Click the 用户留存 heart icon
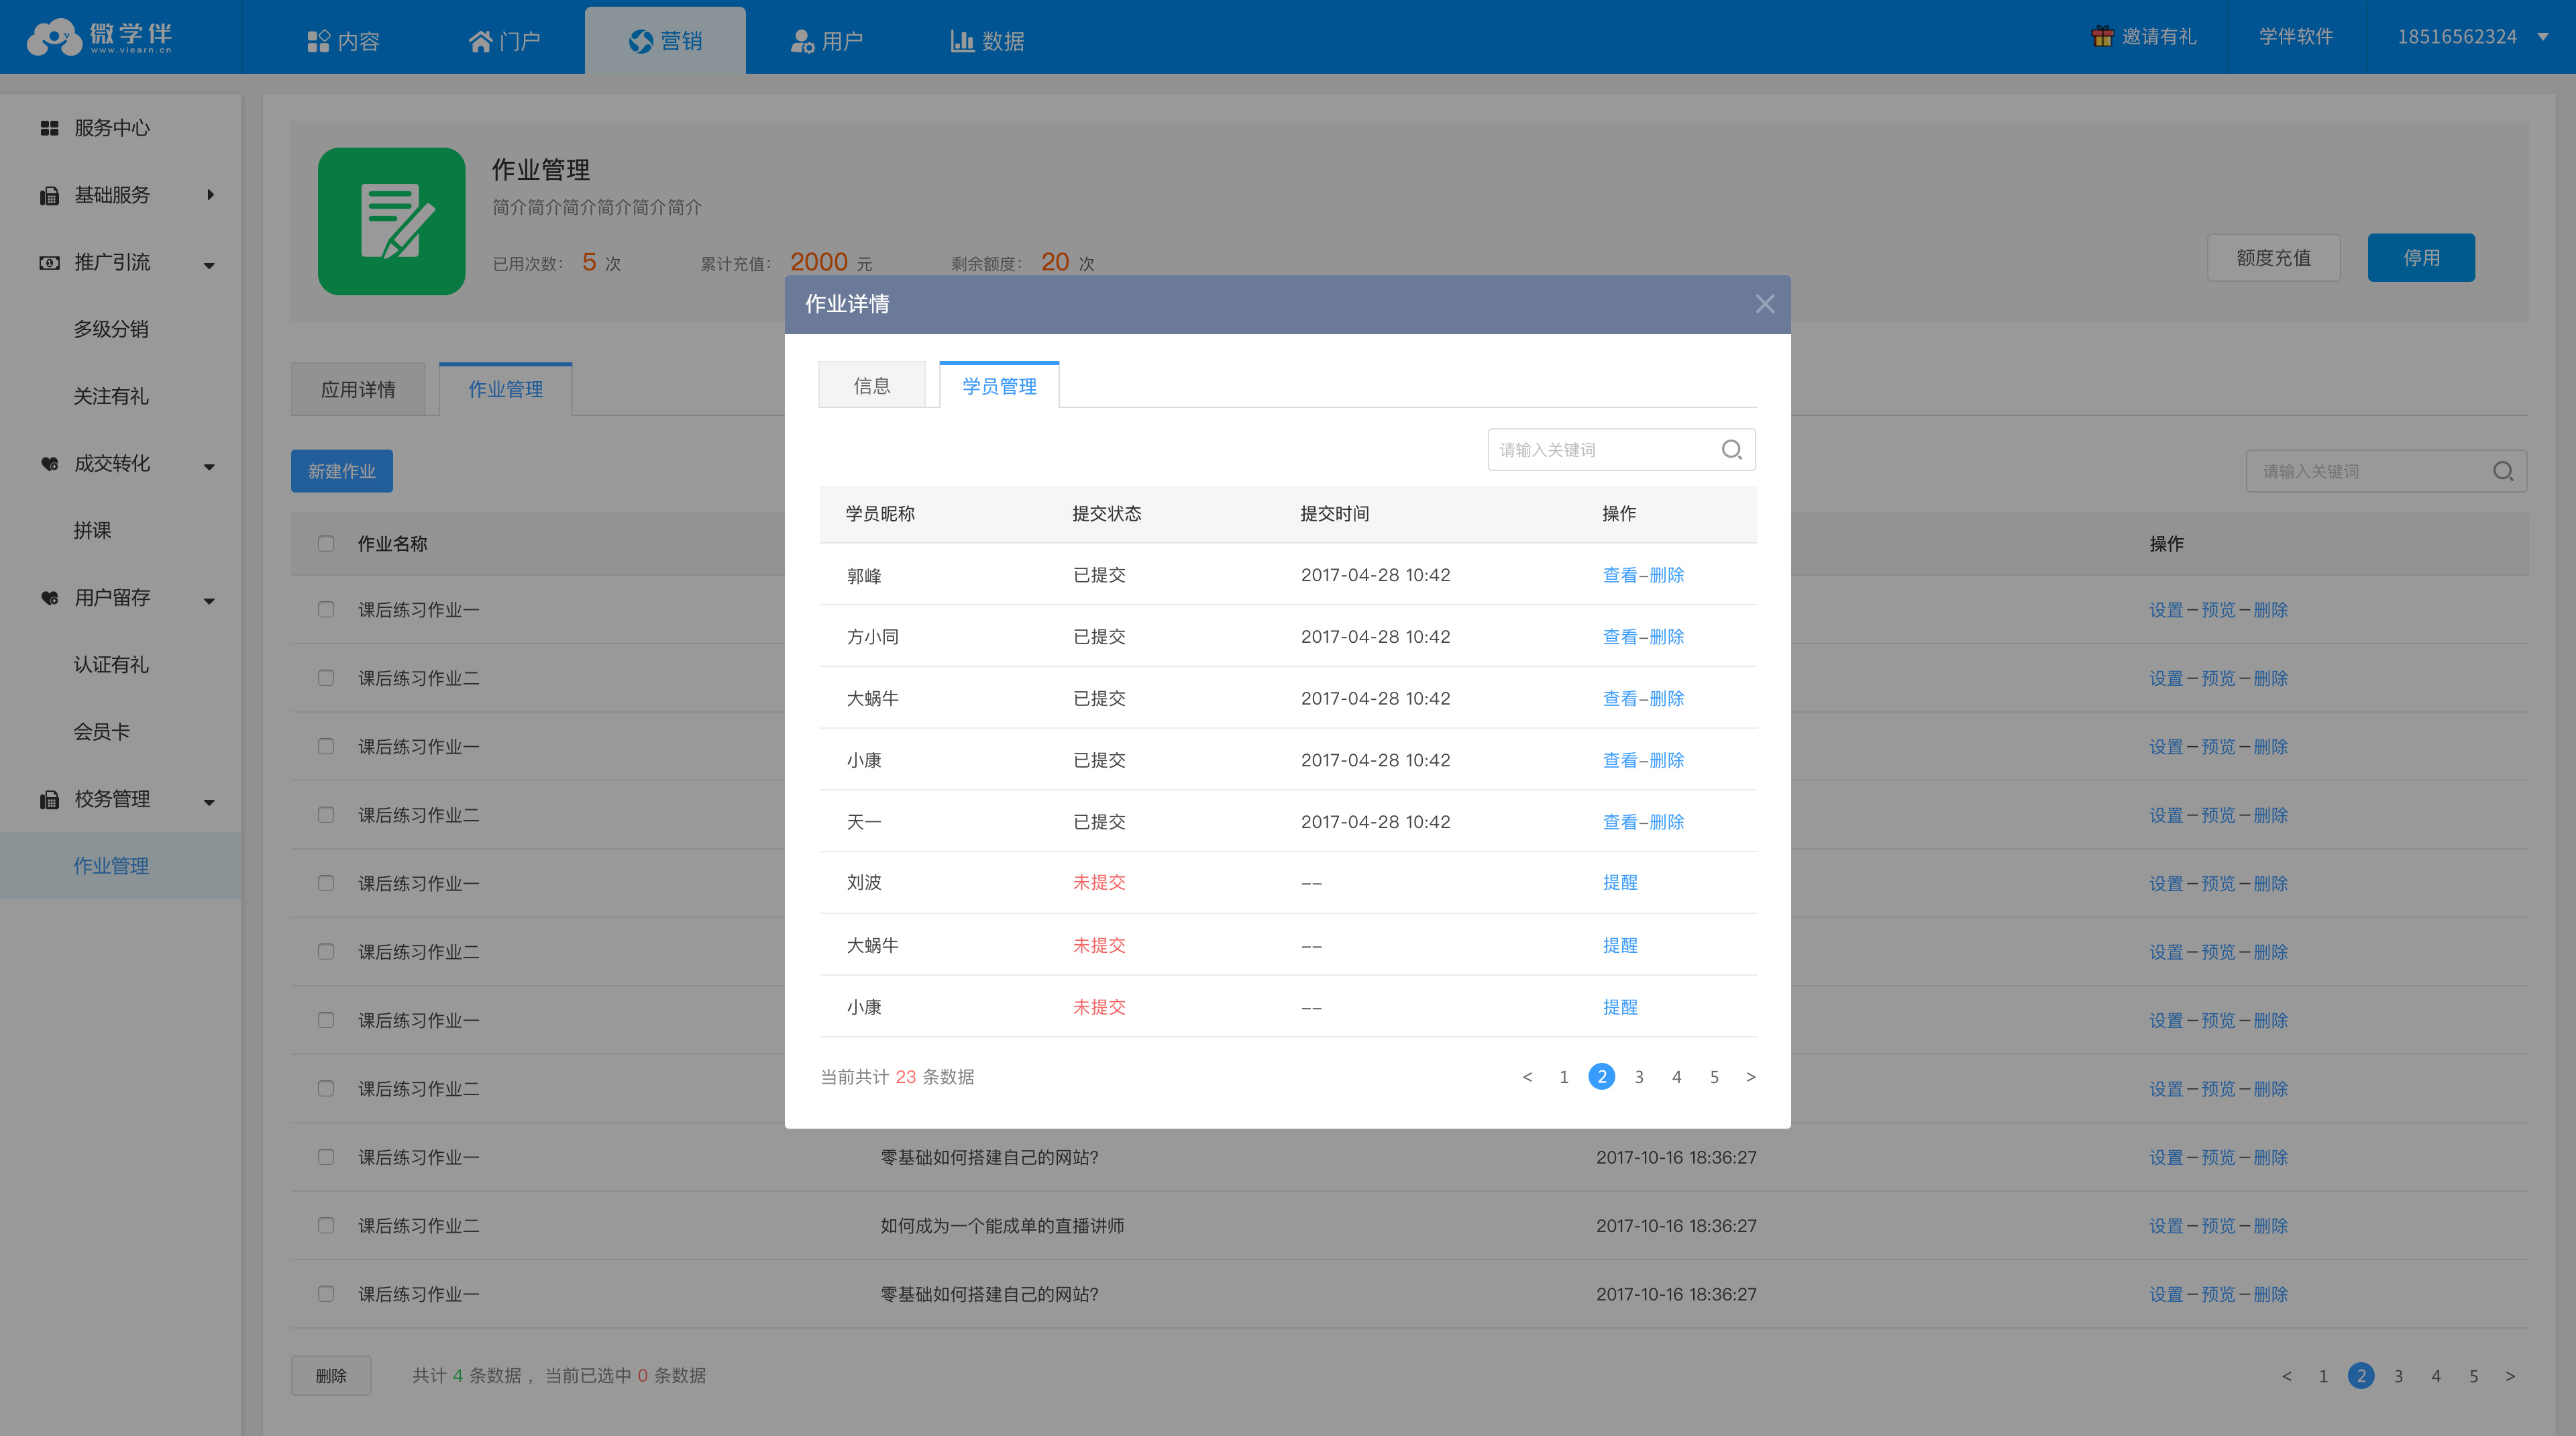2576x1436 pixels. (49, 597)
